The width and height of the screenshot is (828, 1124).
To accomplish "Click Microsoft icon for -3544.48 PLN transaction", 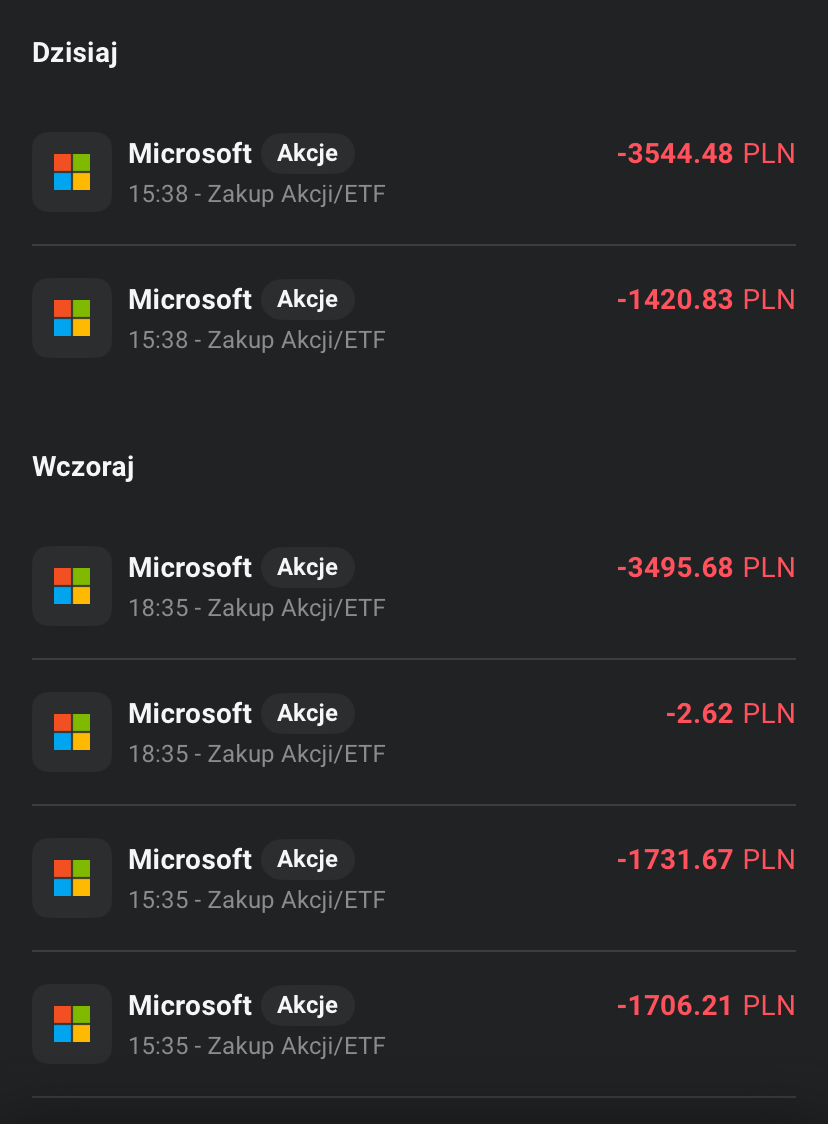I will (72, 172).
